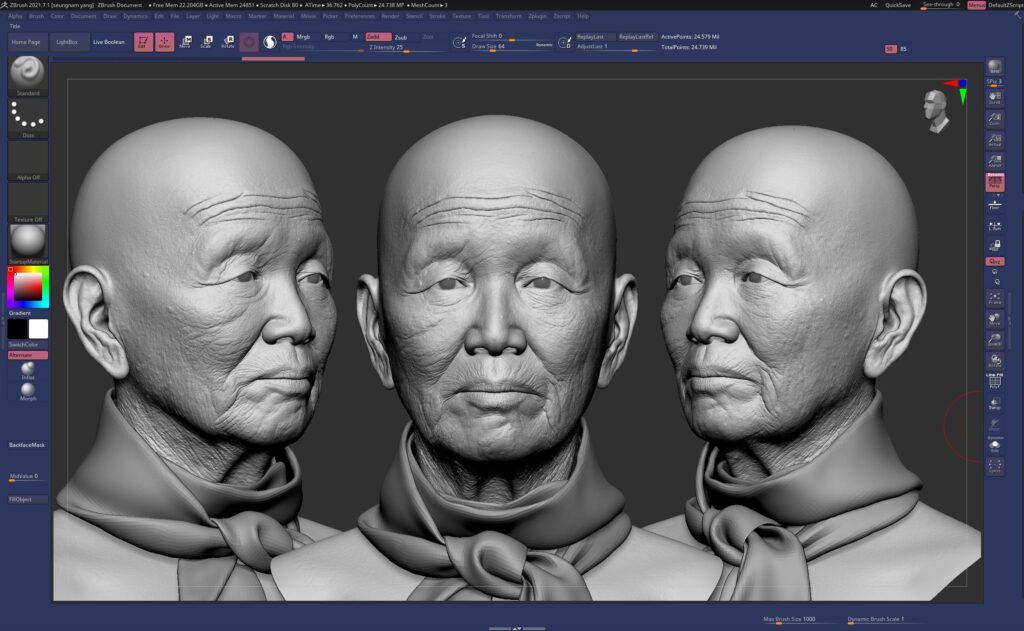Select the Rotate transform tool
Screen dimensions: 1024x631
click(x=227, y=42)
